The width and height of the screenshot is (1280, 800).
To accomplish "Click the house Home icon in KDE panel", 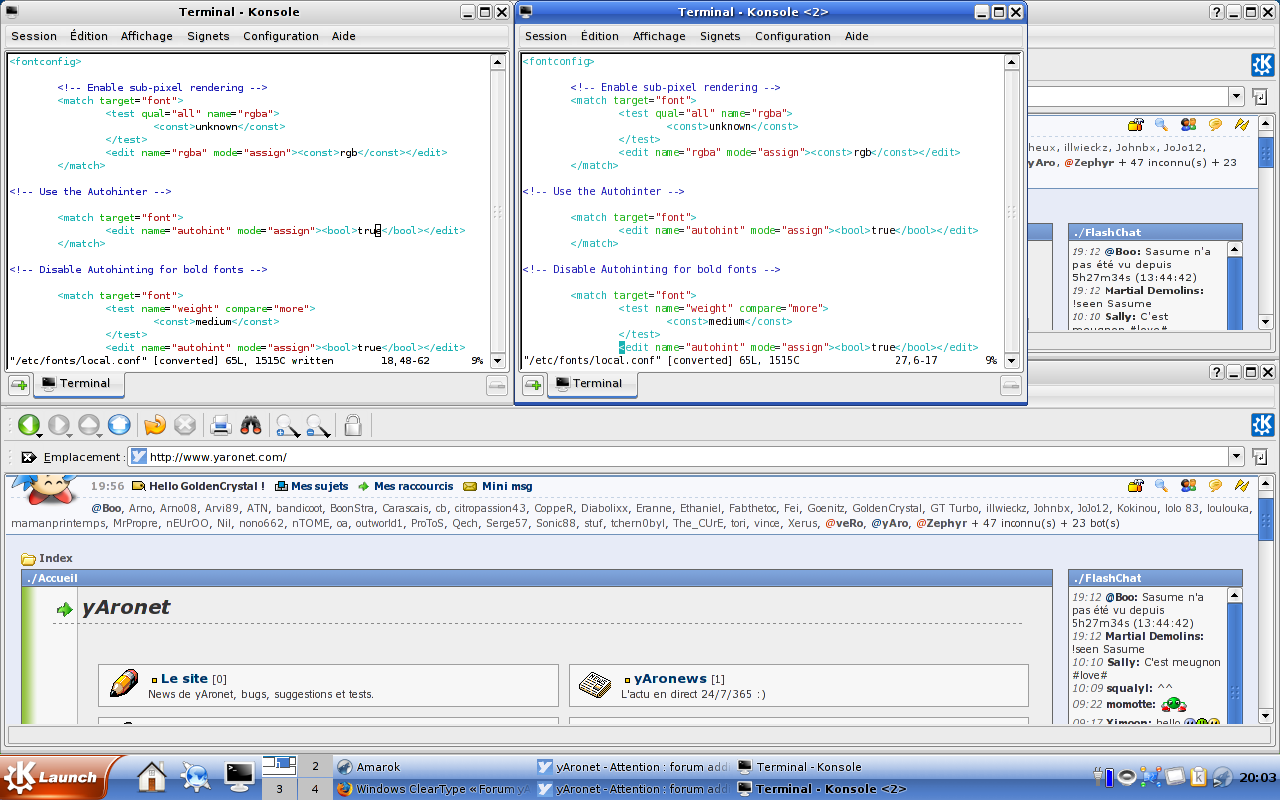I will point(152,776).
